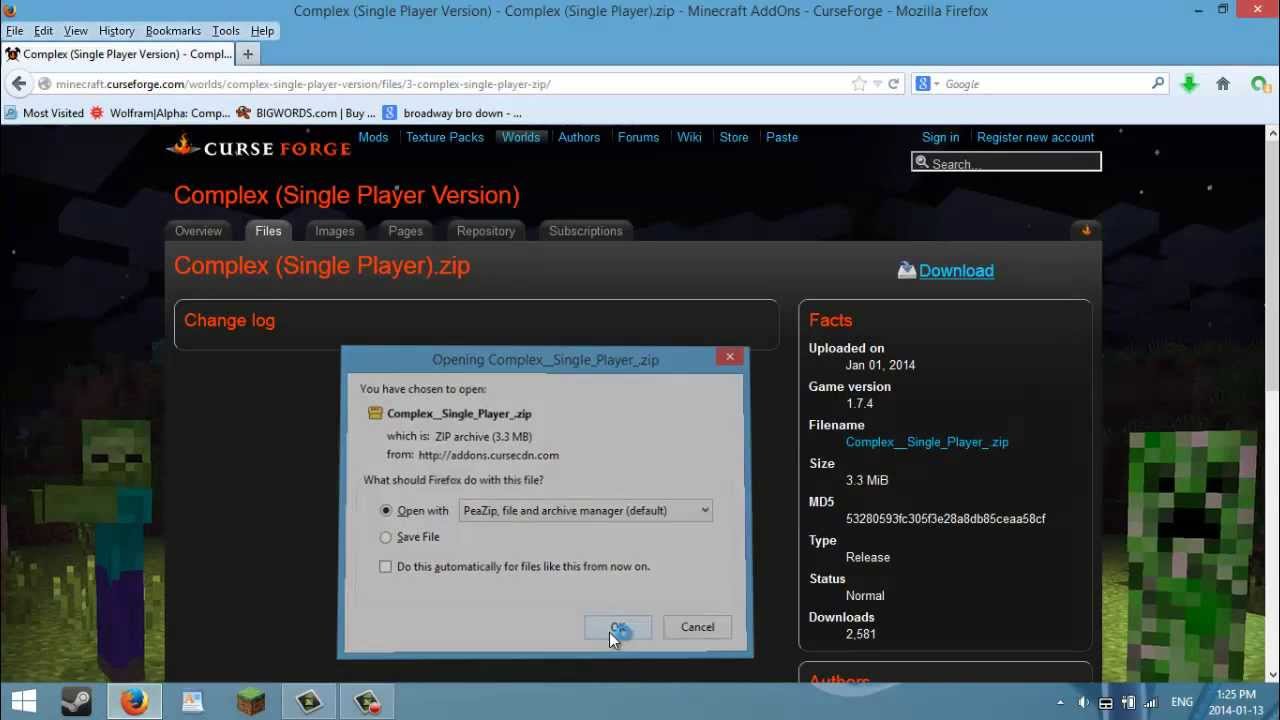Focus the CurseForge Search field

point(1006,162)
